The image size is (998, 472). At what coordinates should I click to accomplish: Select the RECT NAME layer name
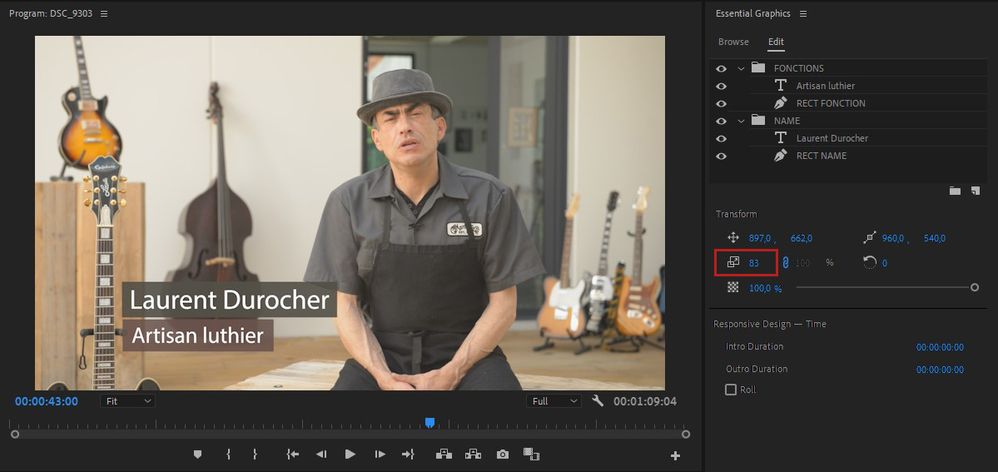(x=821, y=155)
